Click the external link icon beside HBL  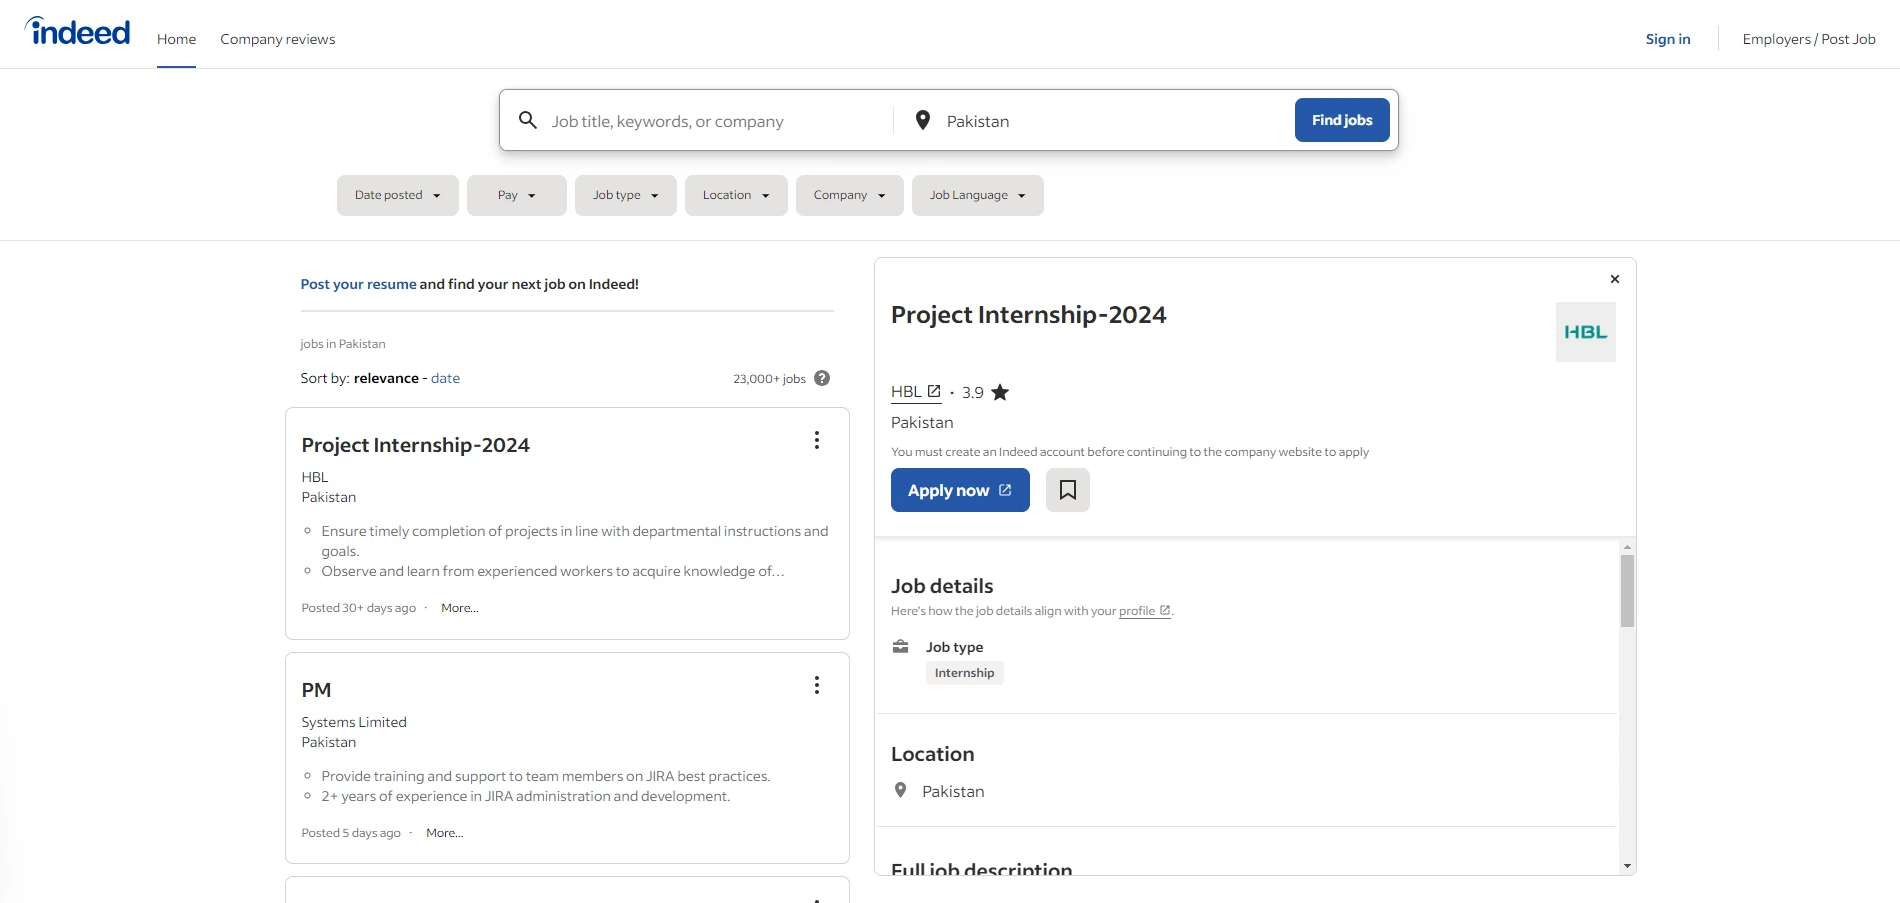click(x=934, y=391)
